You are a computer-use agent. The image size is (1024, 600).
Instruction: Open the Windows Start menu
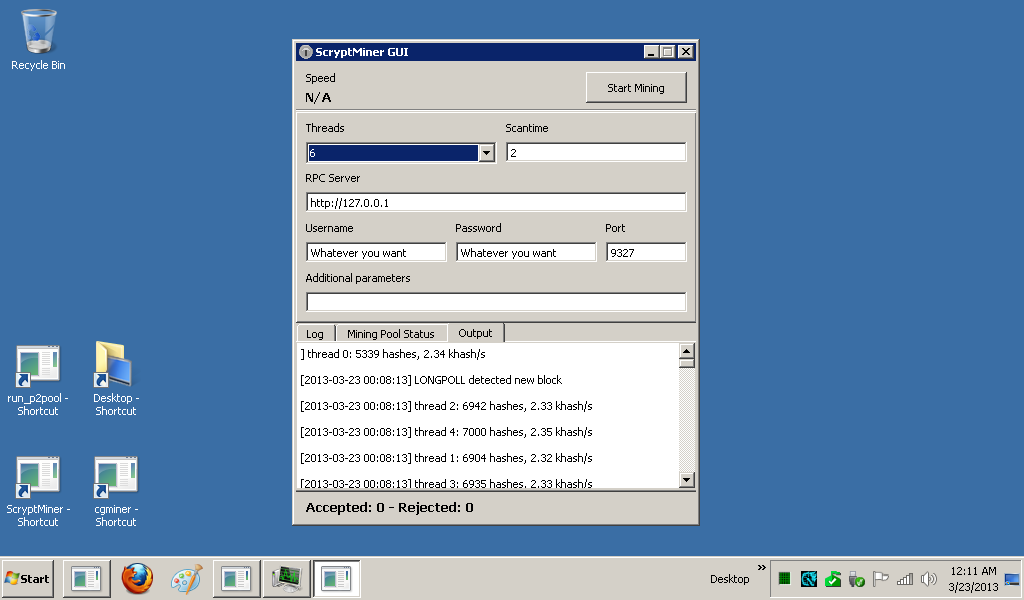(x=28, y=578)
